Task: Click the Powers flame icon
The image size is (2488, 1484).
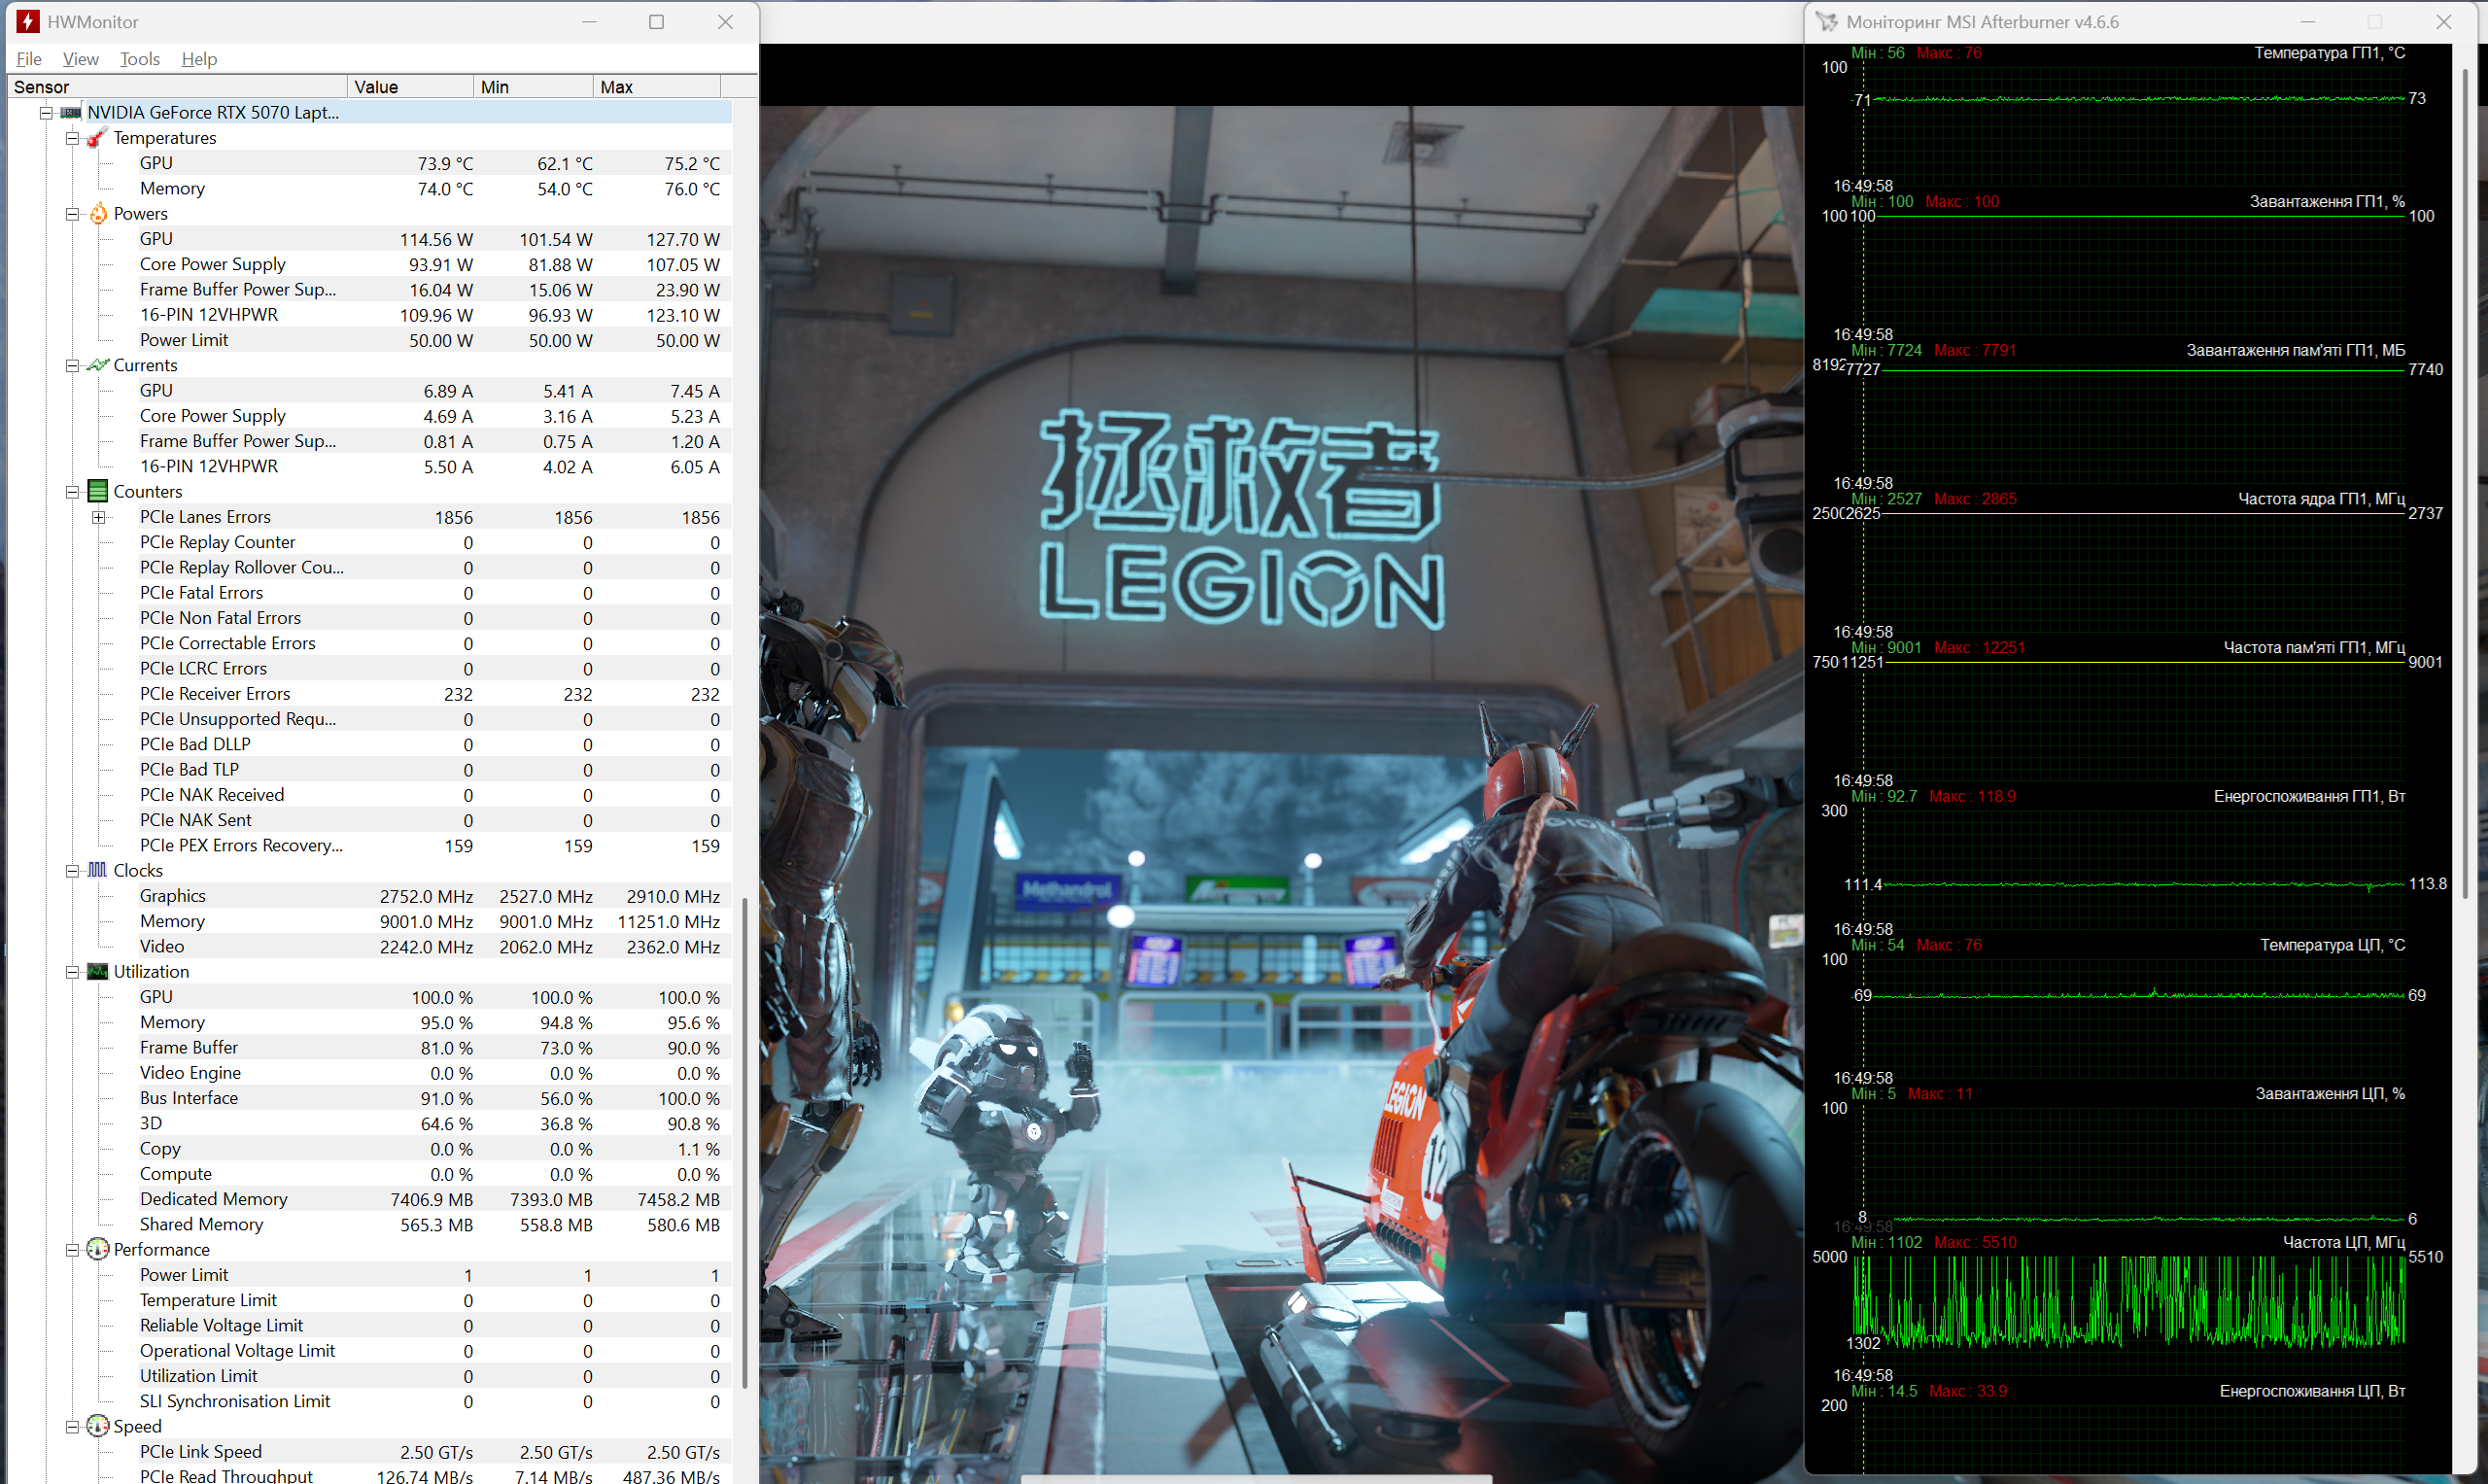Action: (x=98, y=214)
